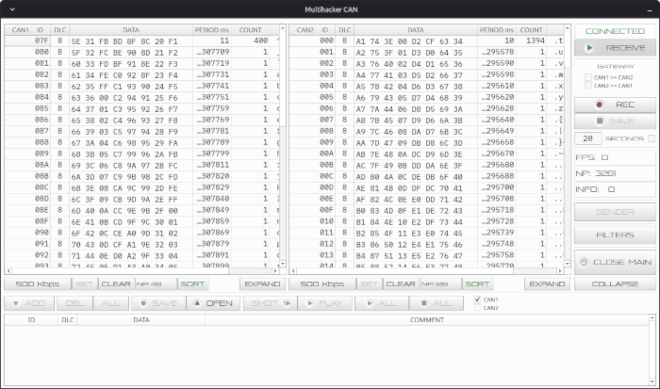Select CAN1 row with ID 092
The image size is (660, 389).
coord(142,256)
